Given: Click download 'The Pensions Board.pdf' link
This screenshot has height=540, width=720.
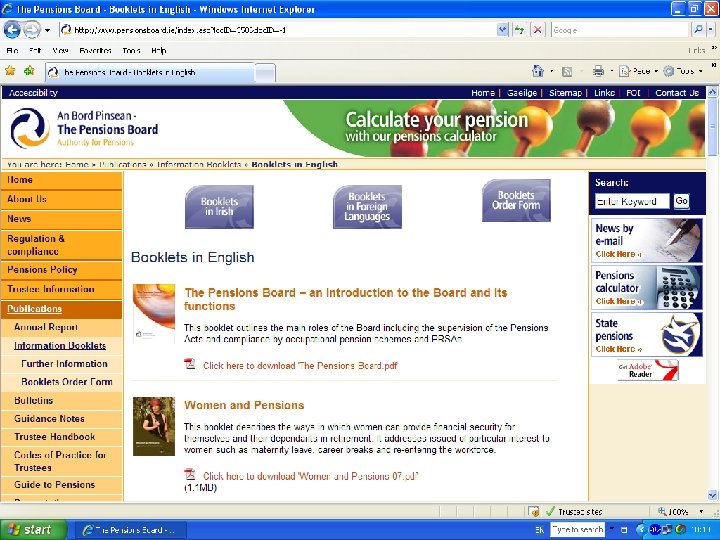Looking at the screenshot, I should pos(300,366).
